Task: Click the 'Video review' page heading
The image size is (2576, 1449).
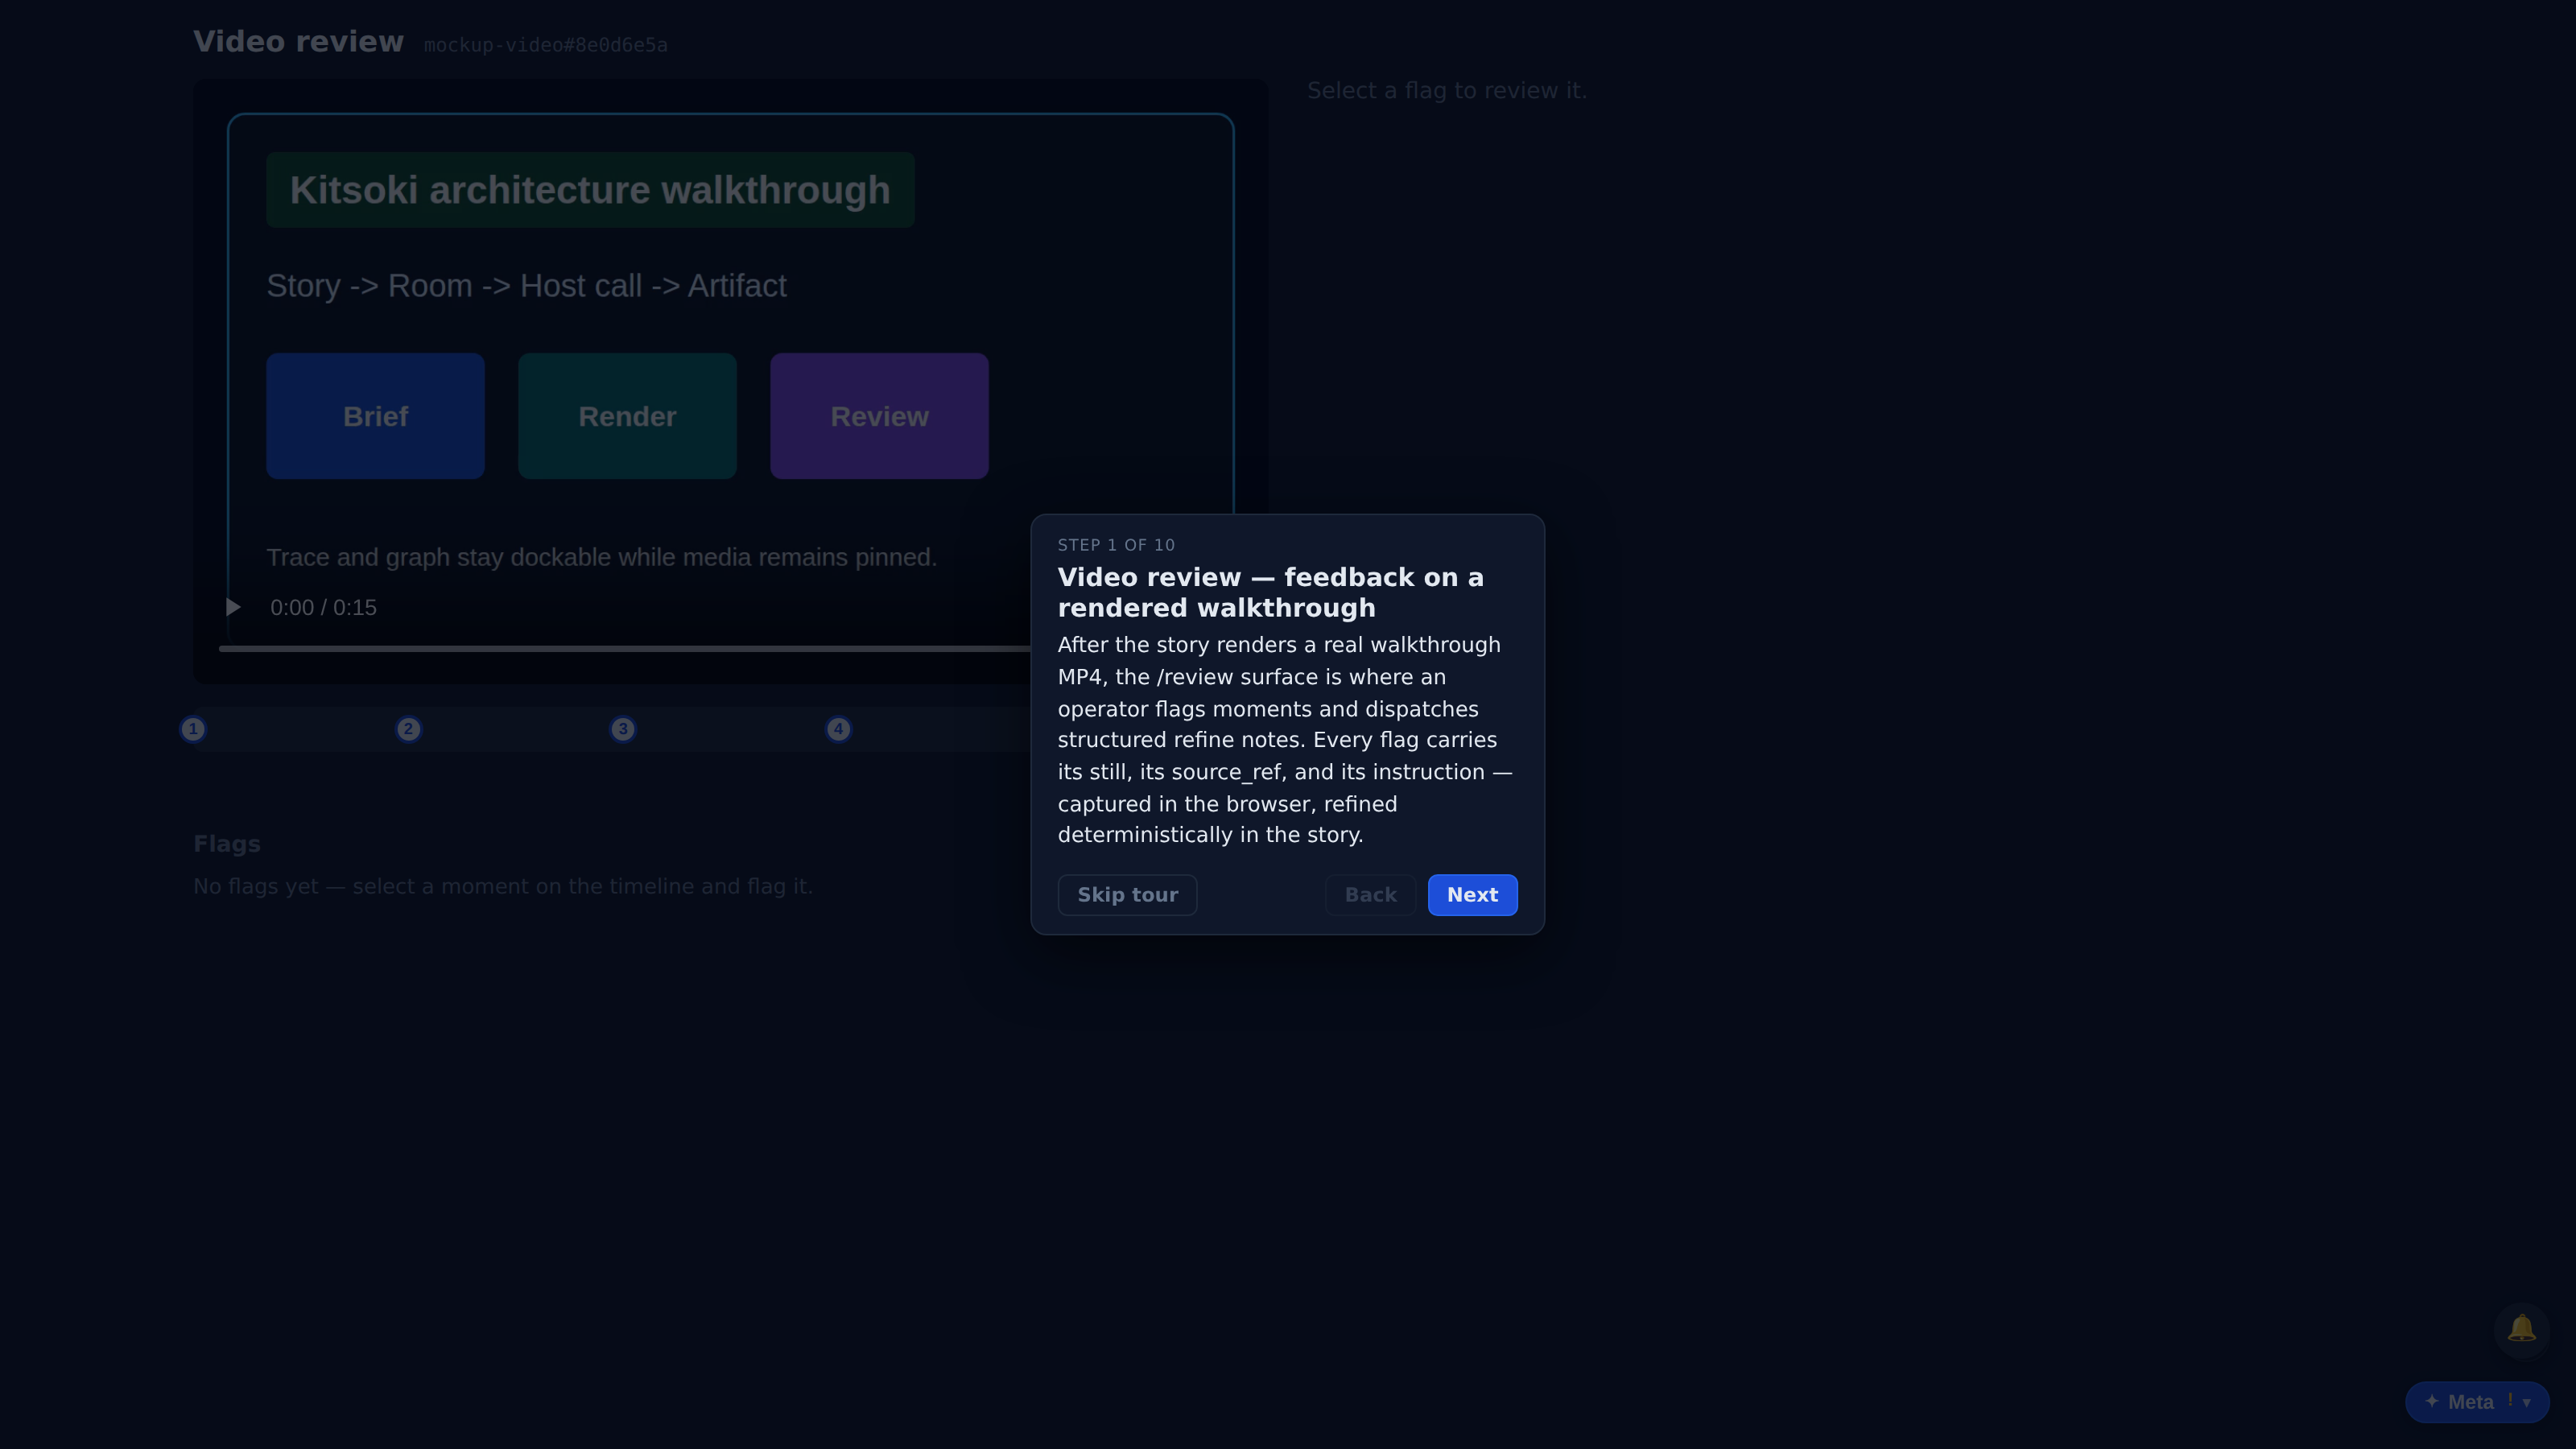Action: (298, 42)
